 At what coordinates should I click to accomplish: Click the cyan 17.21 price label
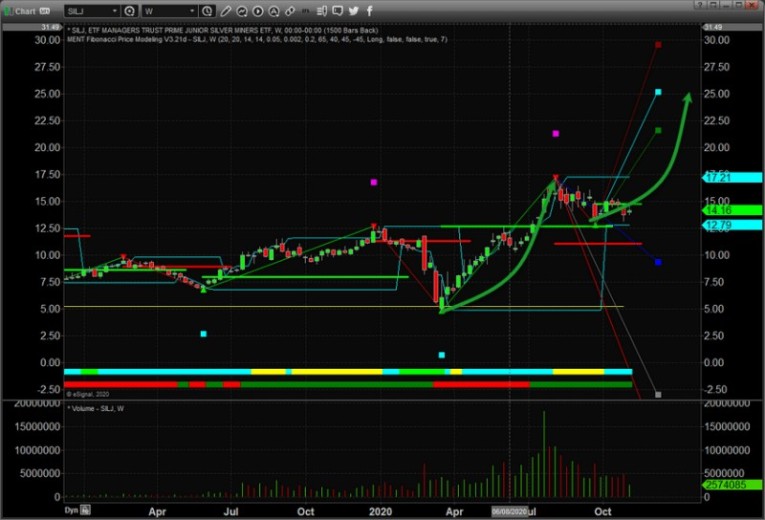coord(718,176)
